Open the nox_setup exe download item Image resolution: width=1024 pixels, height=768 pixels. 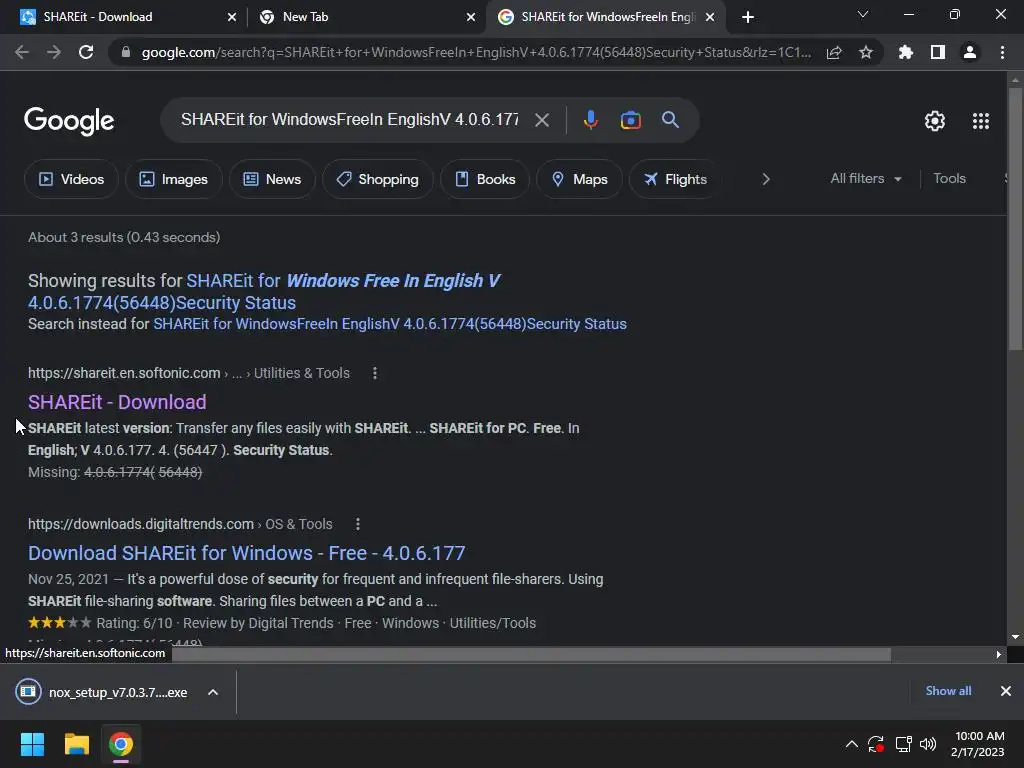[102, 692]
